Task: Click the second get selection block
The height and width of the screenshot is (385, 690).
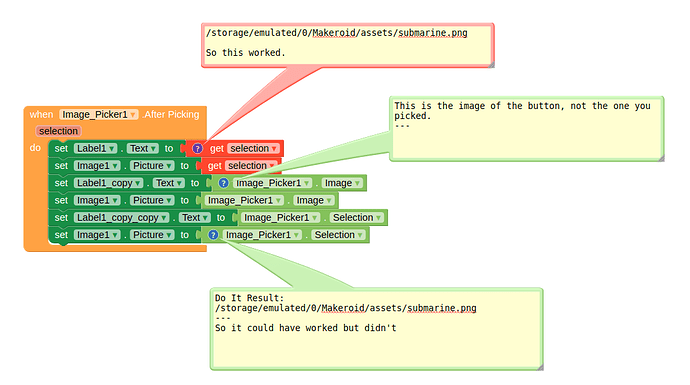Action: coord(239,166)
